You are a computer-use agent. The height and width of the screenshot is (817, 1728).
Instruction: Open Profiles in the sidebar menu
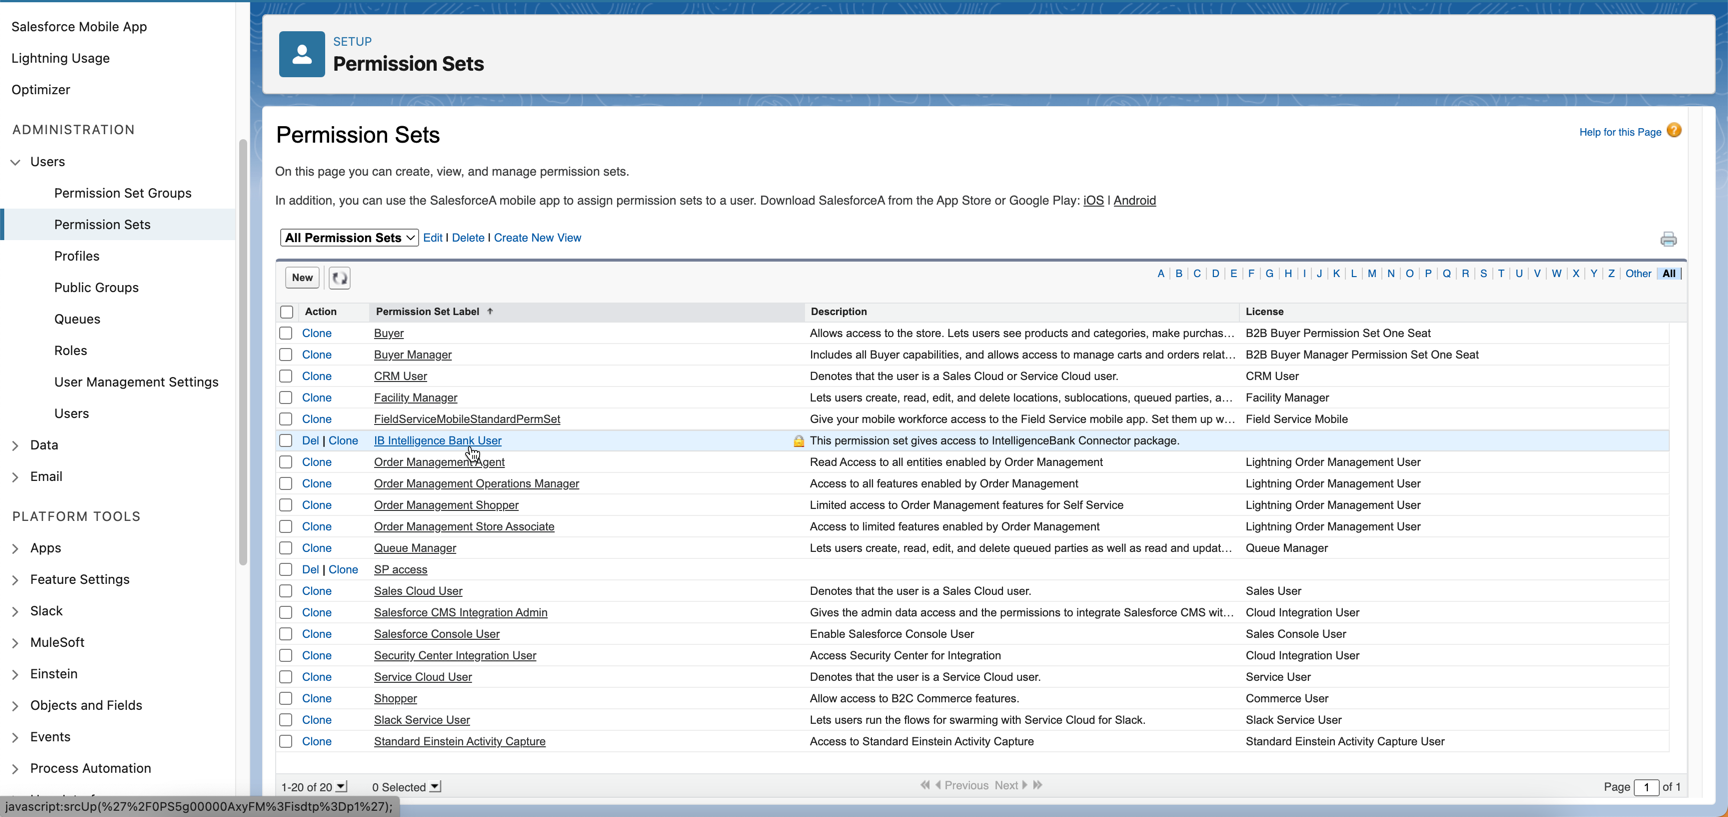77,256
